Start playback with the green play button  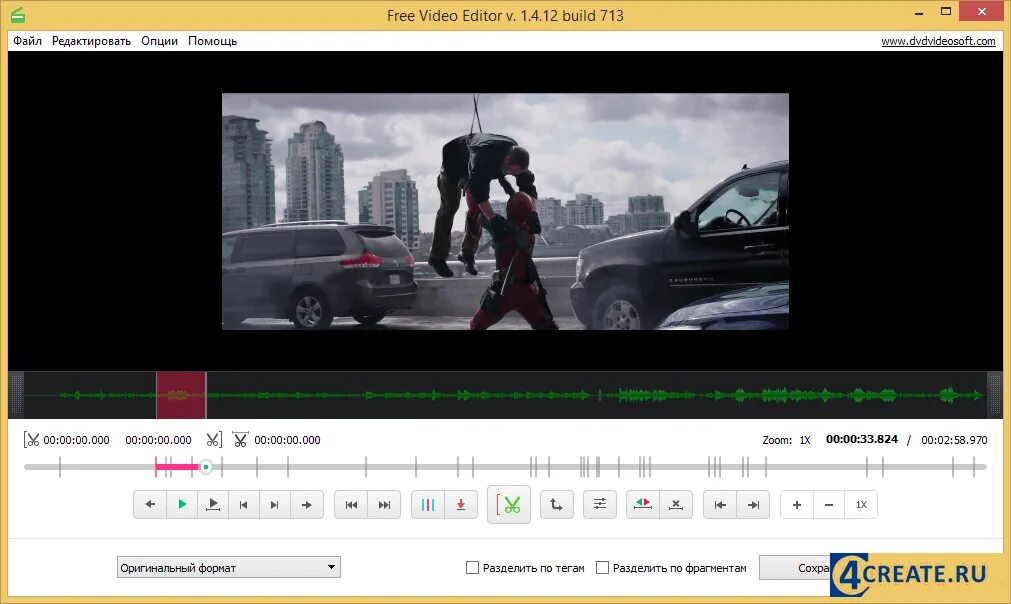[x=182, y=505]
